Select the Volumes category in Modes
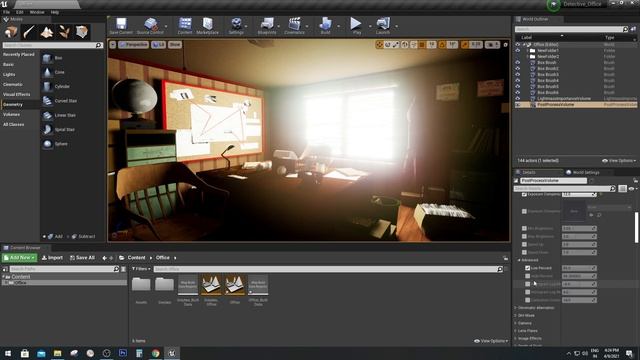The width and height of the screenshot is (640, 360). [x=11, y=114]
